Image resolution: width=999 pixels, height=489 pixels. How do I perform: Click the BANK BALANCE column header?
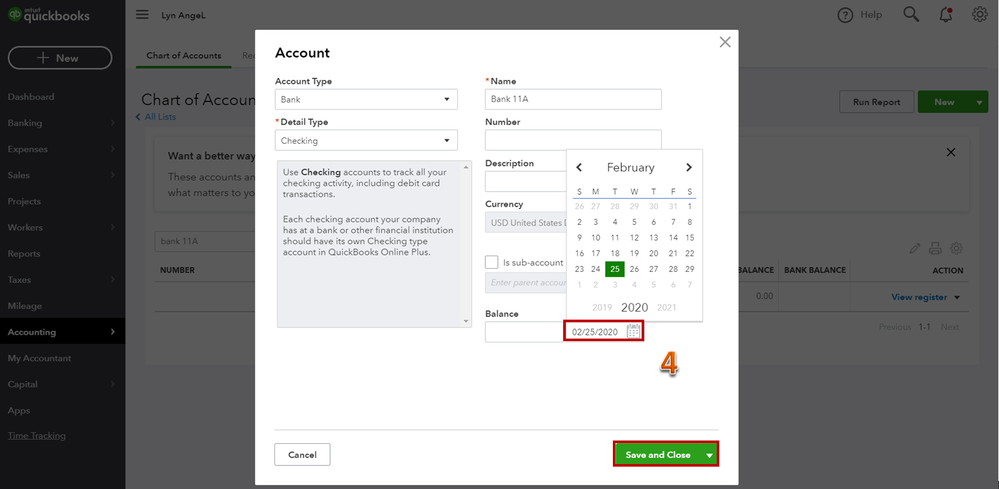coord(815,270)
